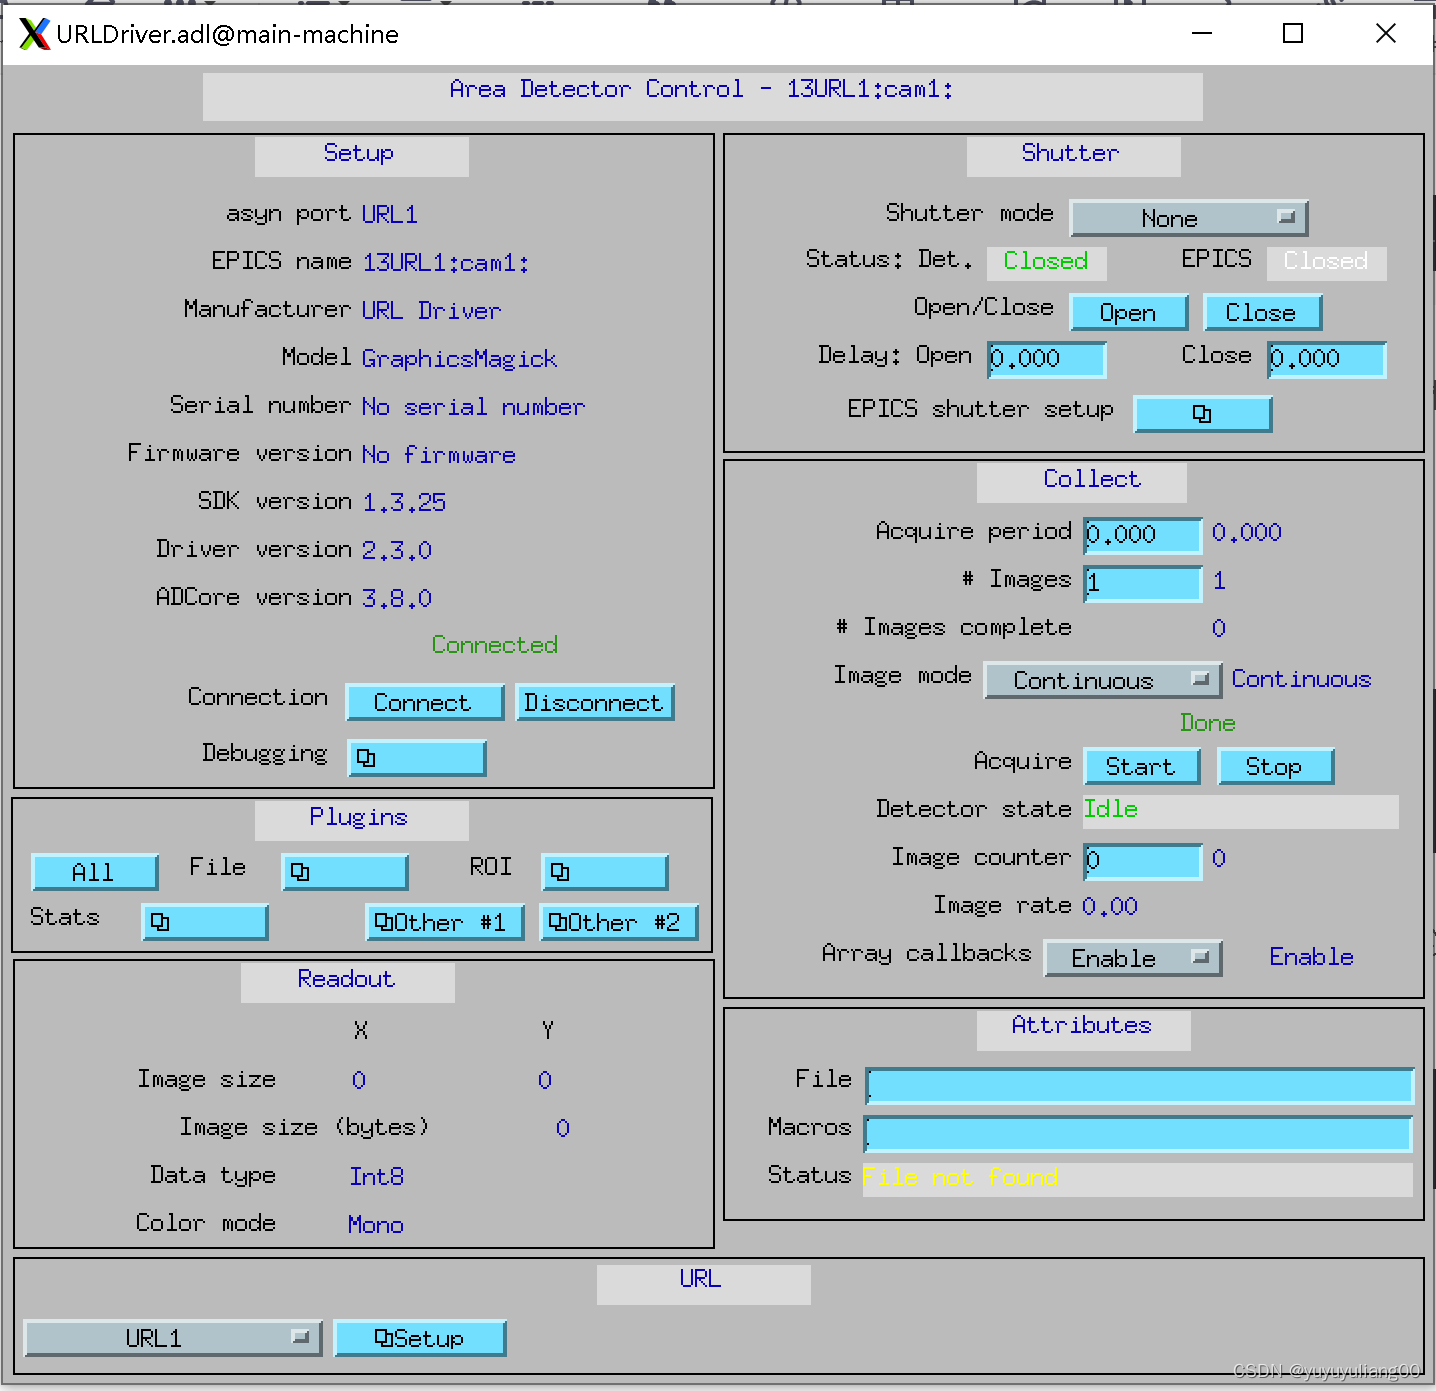Open the Stats plugin display

point(204,922)
